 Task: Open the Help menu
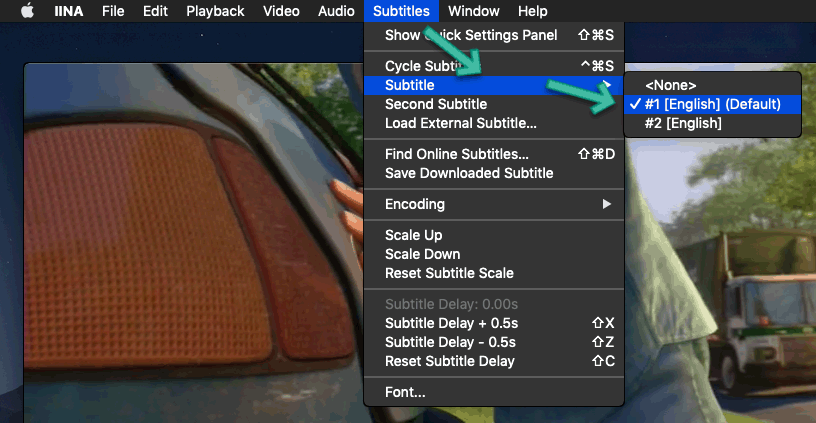click(x=532, y=11)
